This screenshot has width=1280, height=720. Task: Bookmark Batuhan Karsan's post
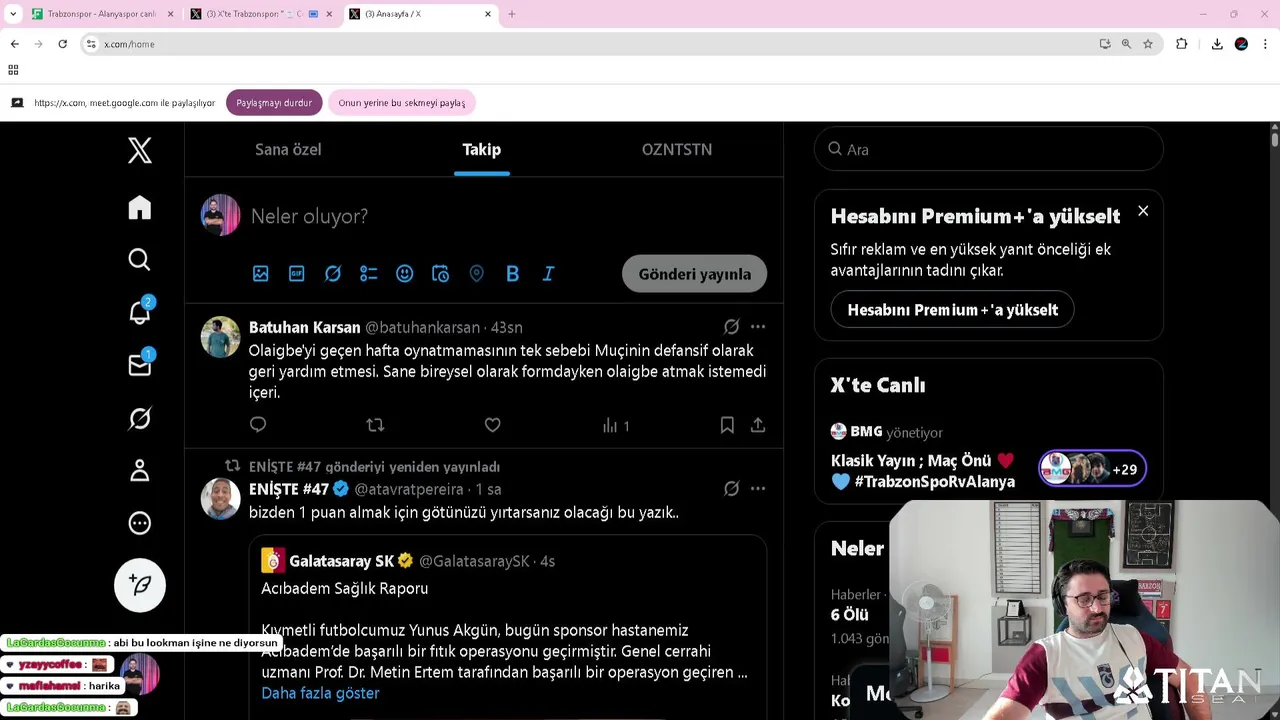coord(727,425)
